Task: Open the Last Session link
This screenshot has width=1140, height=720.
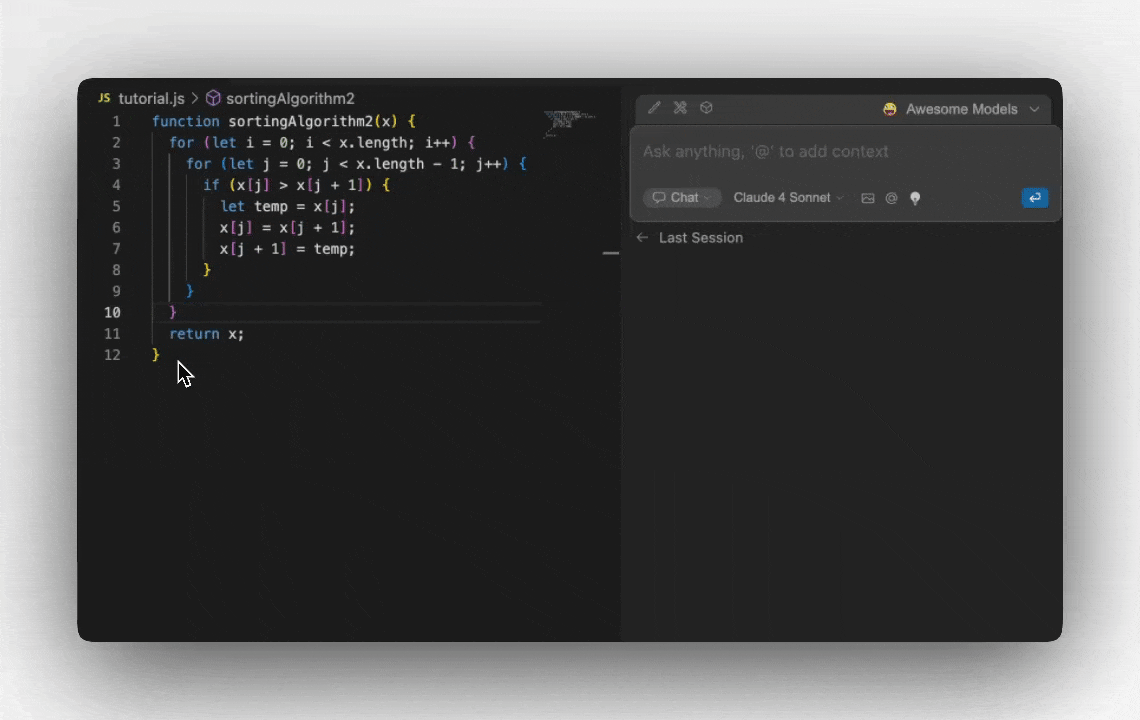Action: point(700,237)
